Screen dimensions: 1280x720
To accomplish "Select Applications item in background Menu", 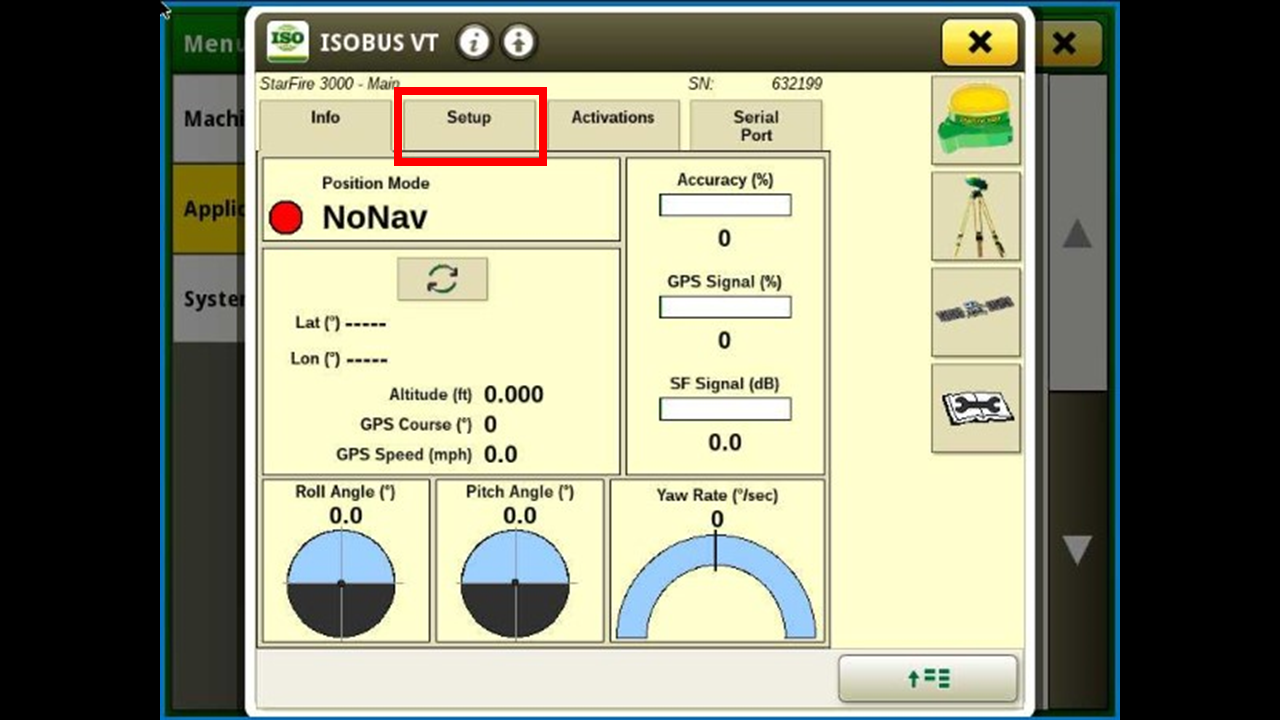I will (209, 209).
